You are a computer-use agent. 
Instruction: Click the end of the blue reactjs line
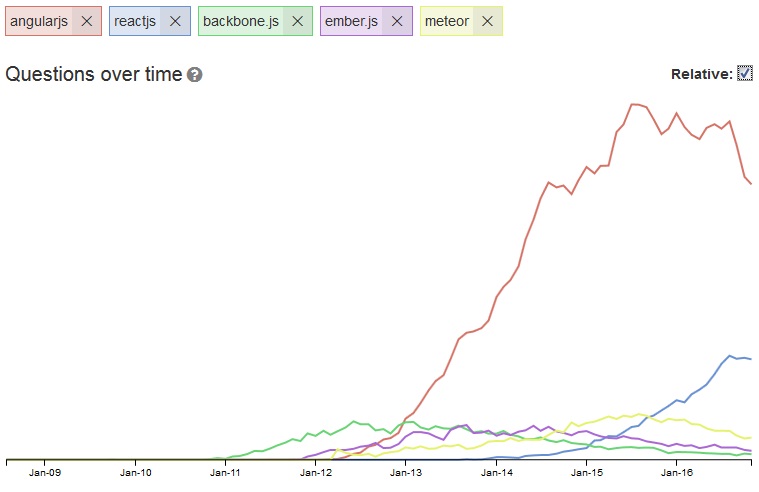point(750,359)
